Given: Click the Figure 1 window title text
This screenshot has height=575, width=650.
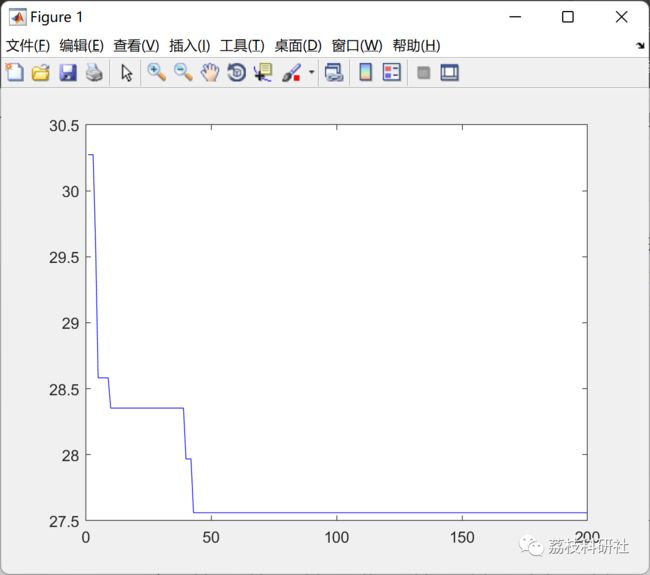Looking at the screenshot, I should click(x=56, y=17).
